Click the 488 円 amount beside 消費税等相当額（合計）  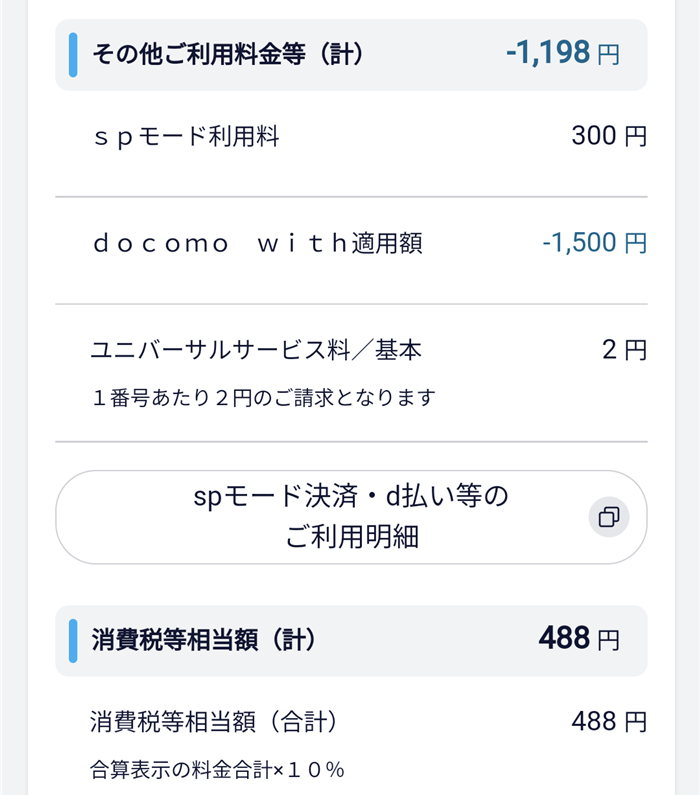(x=608, y=721)
